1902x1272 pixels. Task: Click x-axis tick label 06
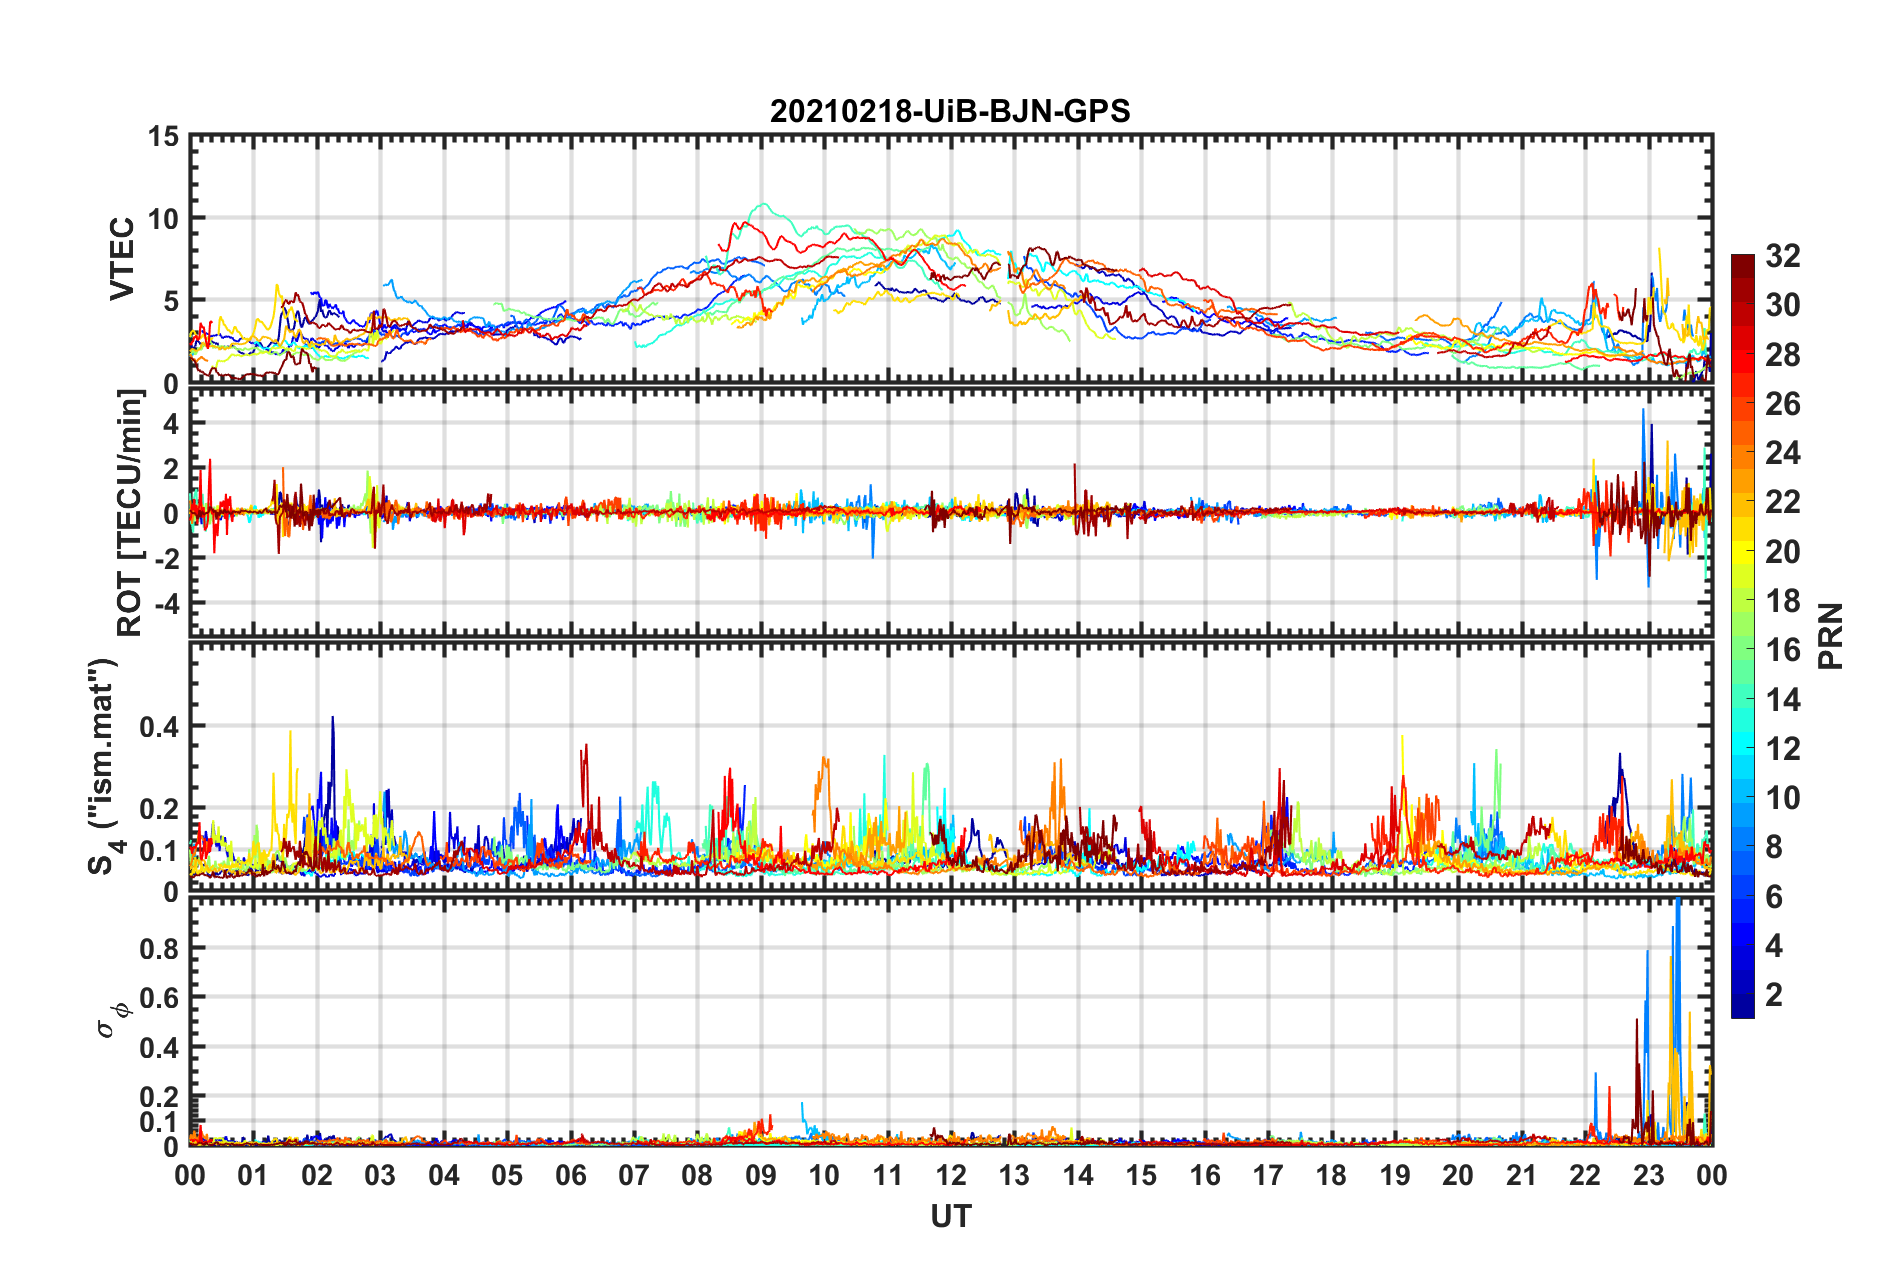click(x=571, y=1175)
